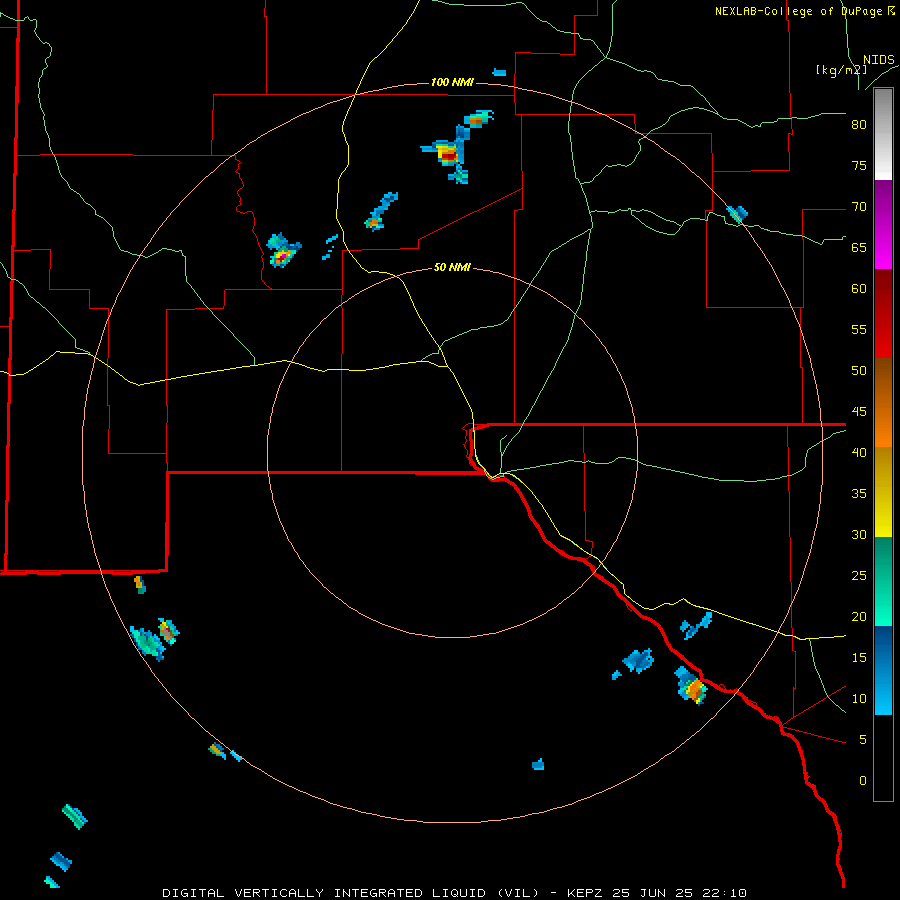The height and width of the screenshot is (900, 900).
Task: Select the yellow segment of the color bar
Action: tap(883, 492)
